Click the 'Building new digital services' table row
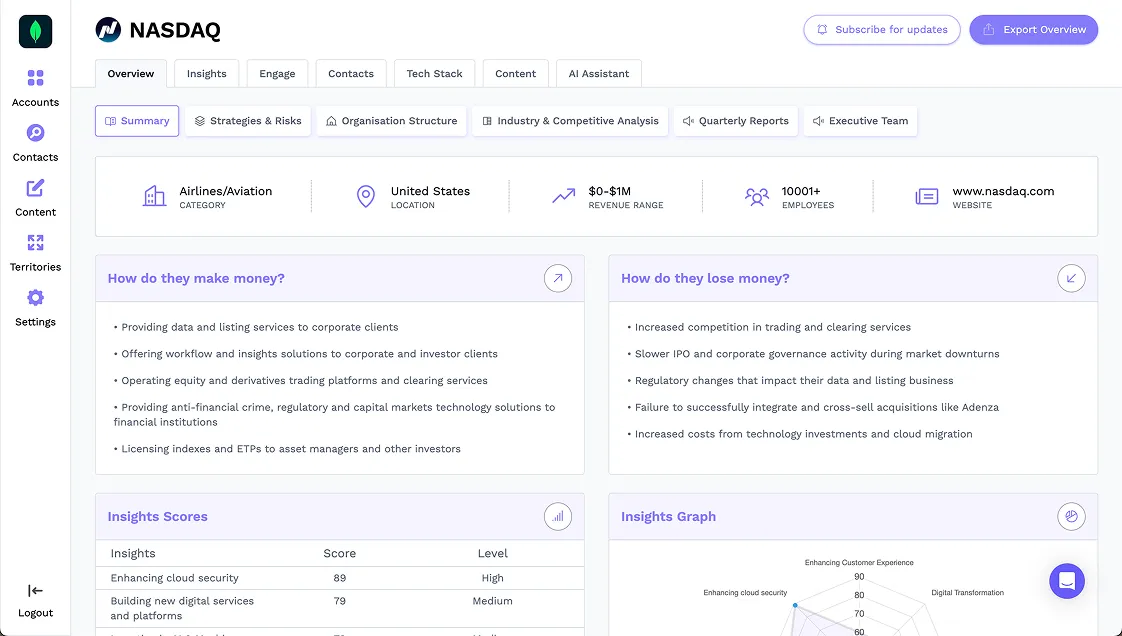 pyautogui.click(x=340, y=608)
